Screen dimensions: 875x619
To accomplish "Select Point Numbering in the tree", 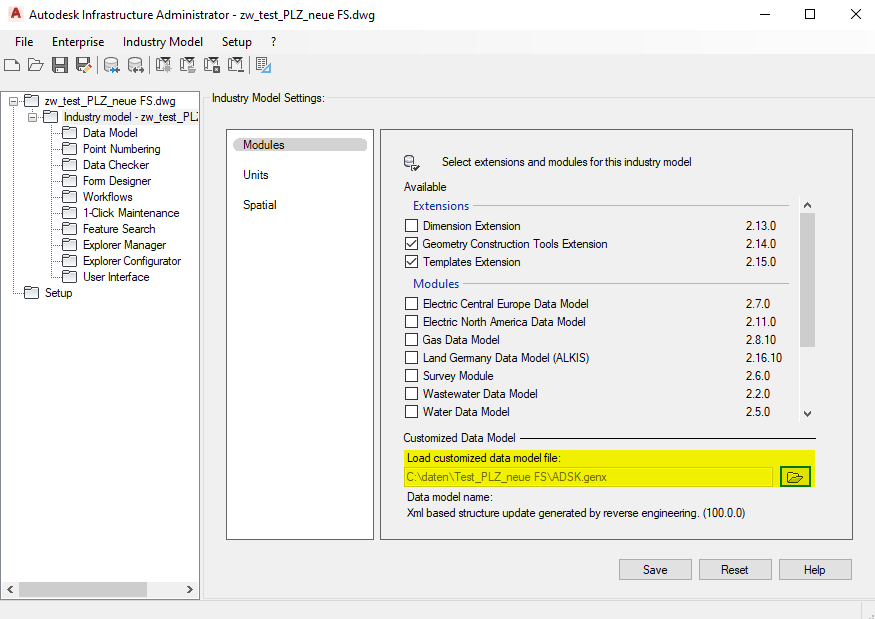I will 122,149.
